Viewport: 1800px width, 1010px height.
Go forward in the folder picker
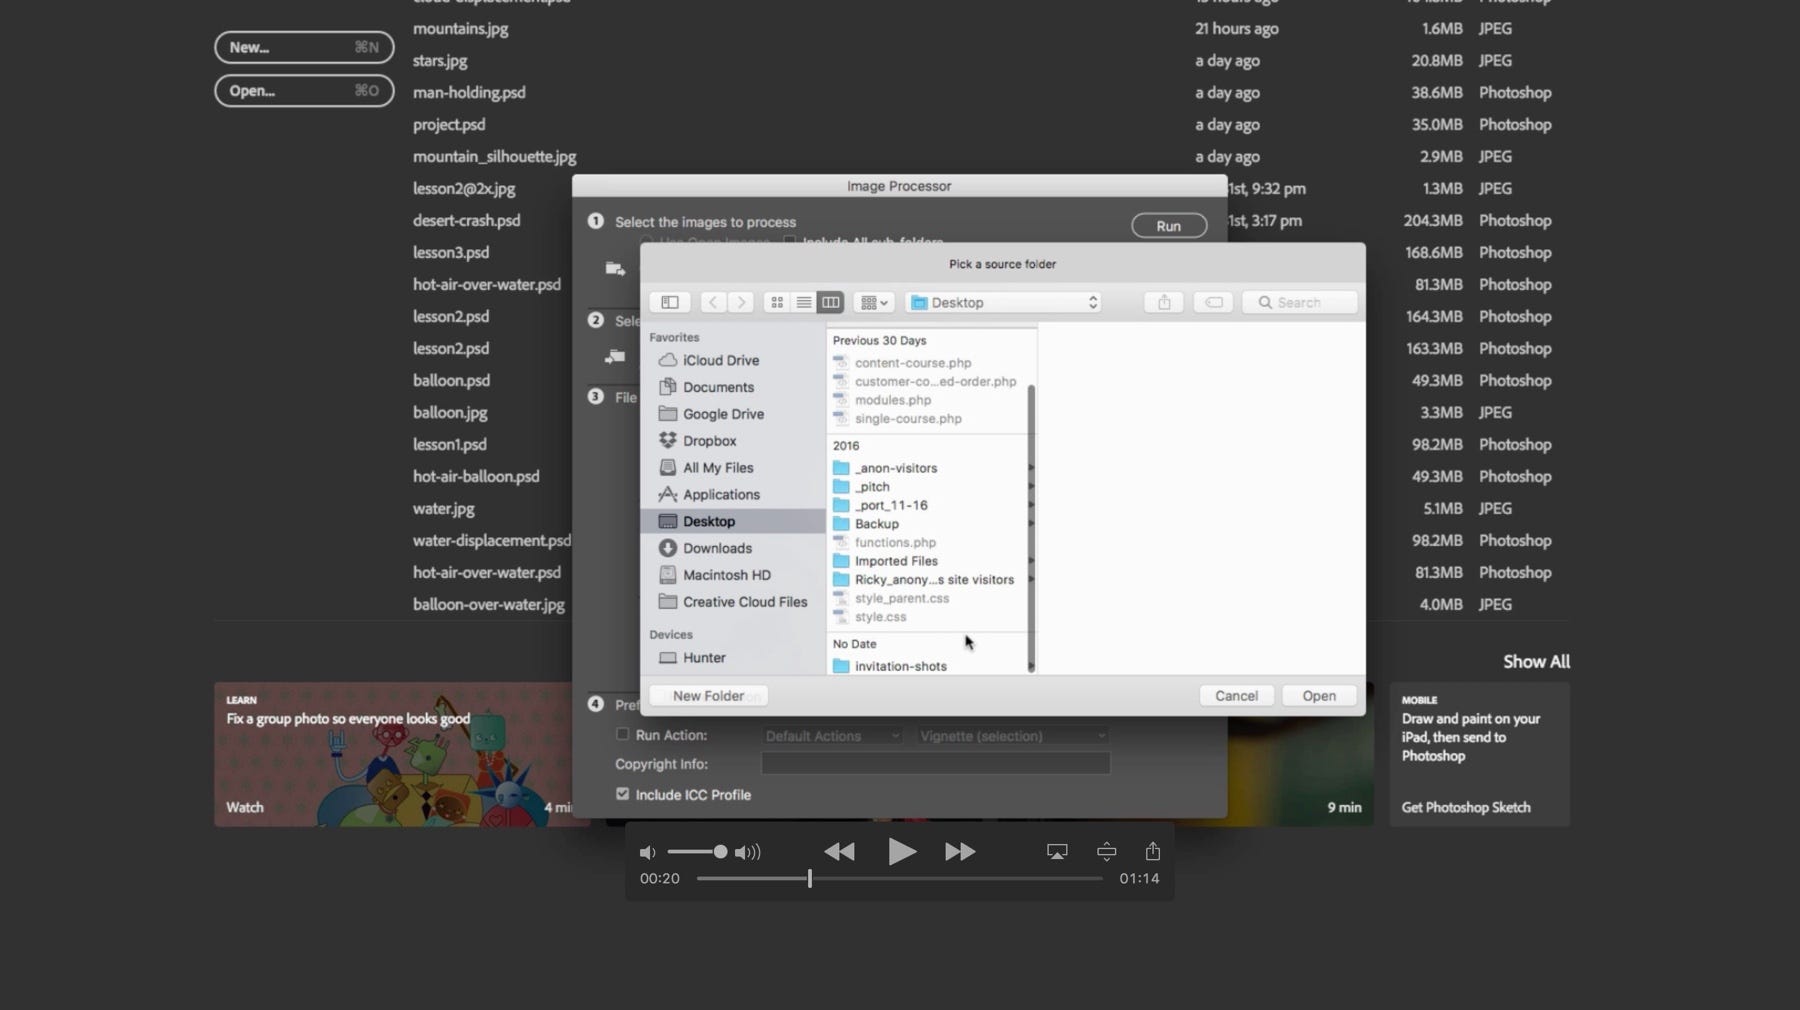click(x=741, y=302)
